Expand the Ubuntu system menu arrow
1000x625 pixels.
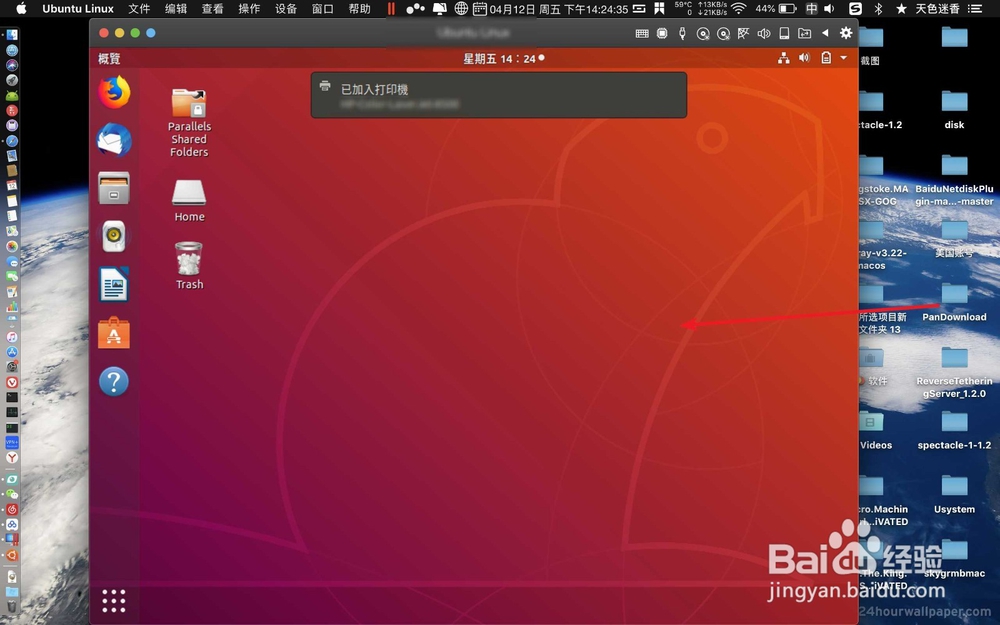click(x=844, y=58)
